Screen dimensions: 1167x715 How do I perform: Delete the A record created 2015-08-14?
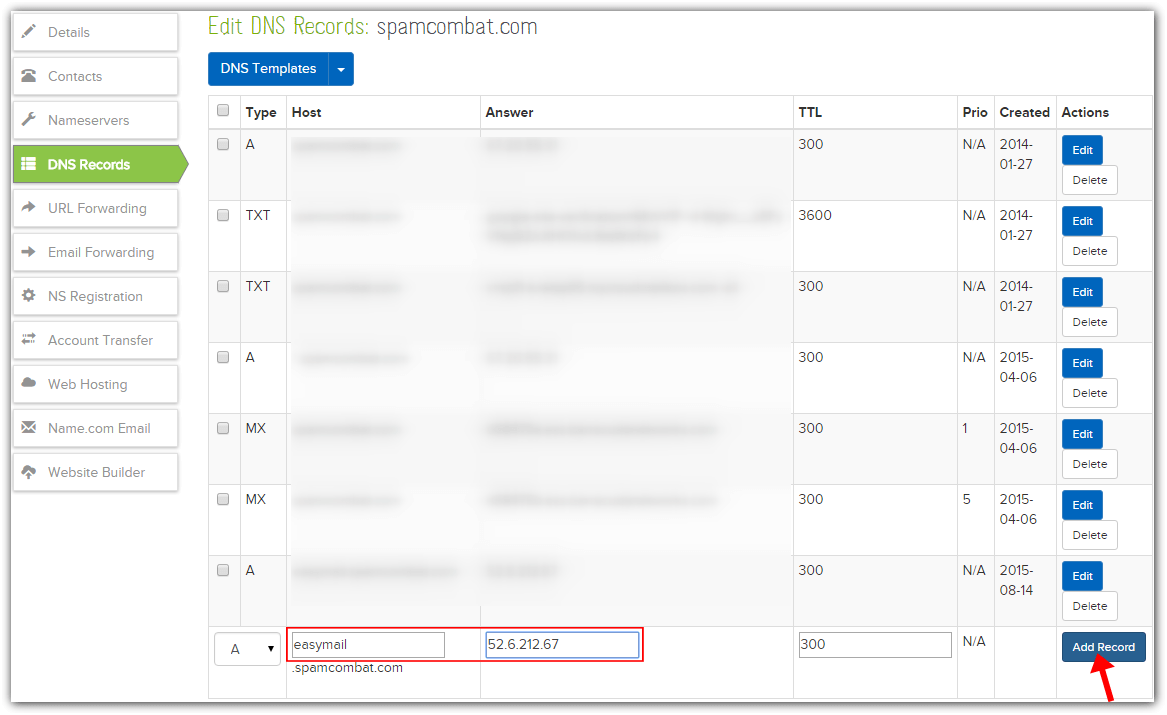click(1090, 606)
